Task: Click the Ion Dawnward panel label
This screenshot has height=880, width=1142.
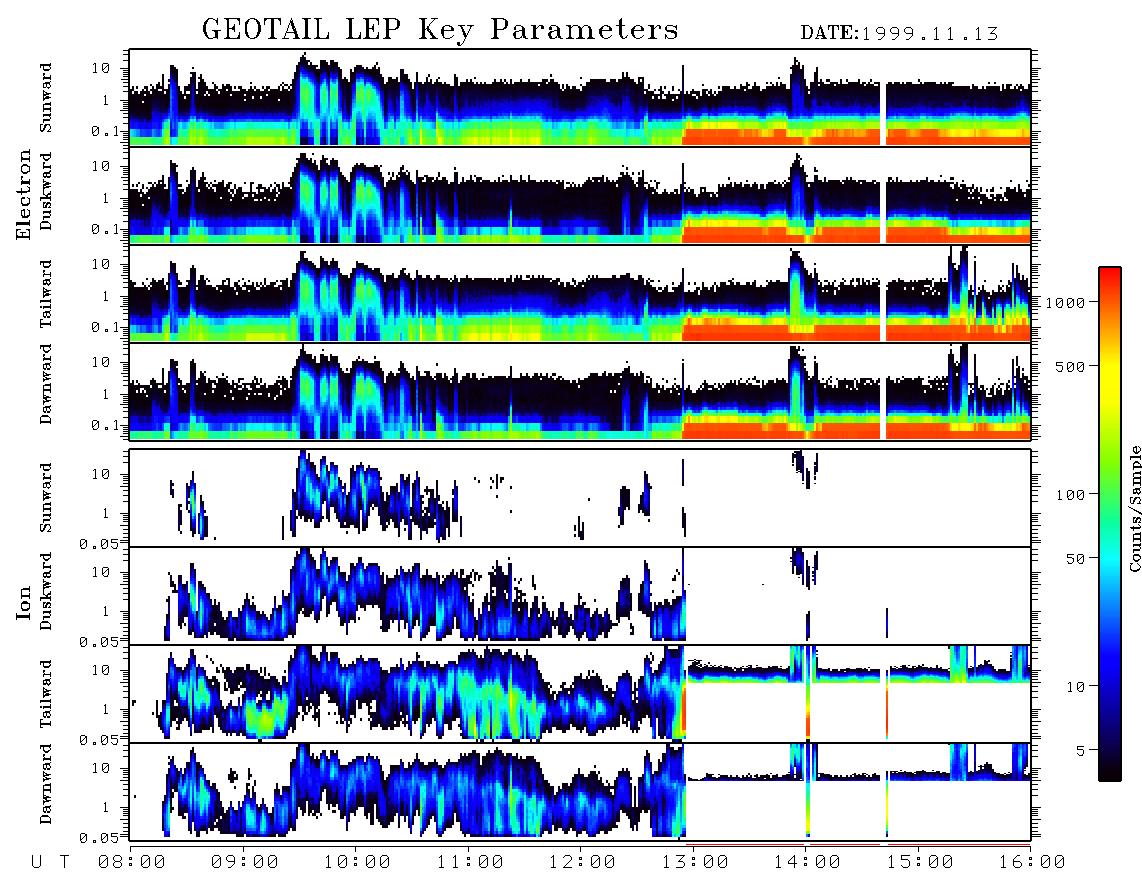Action: [46, 784]
